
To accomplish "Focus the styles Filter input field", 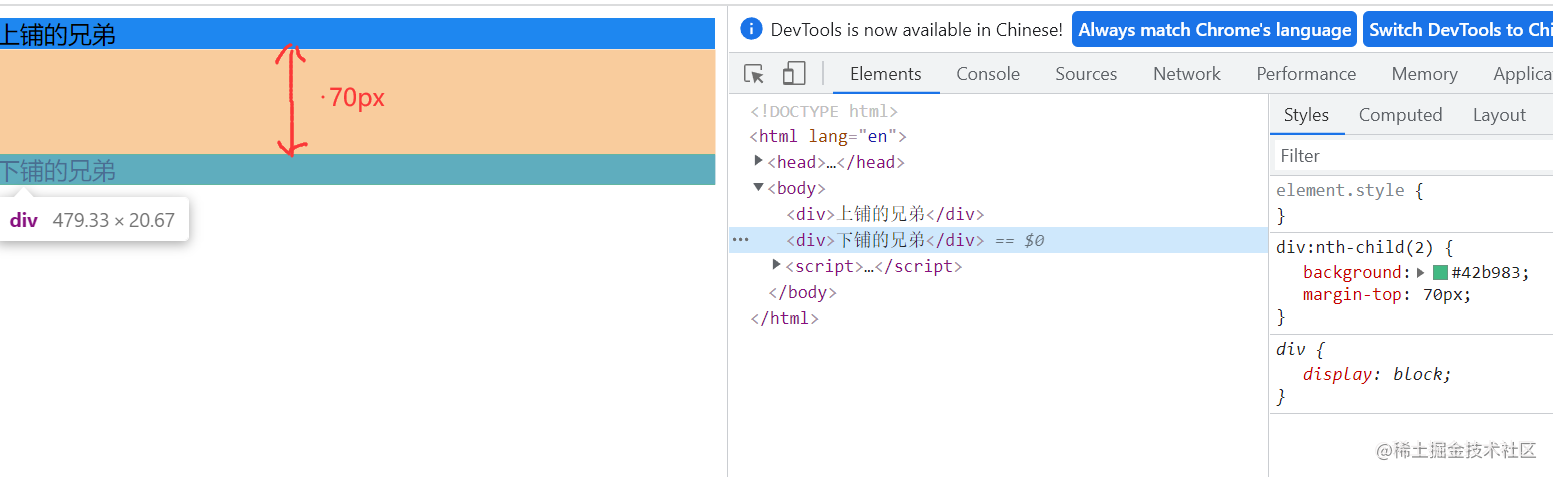I will 1412,156.
